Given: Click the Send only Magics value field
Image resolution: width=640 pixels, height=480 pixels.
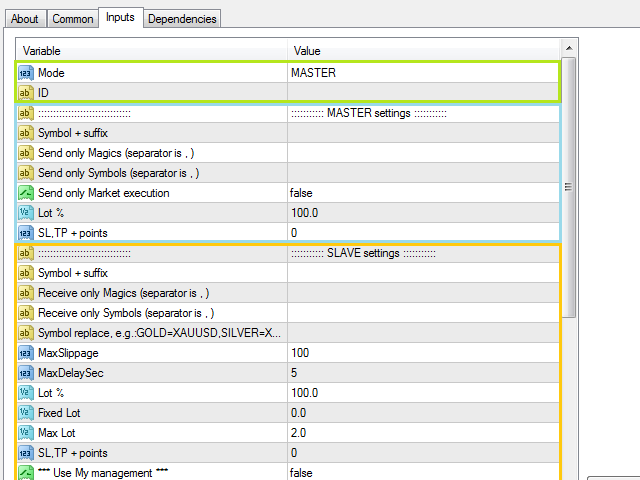Looking at the screenshot, I should coord(424,153).
